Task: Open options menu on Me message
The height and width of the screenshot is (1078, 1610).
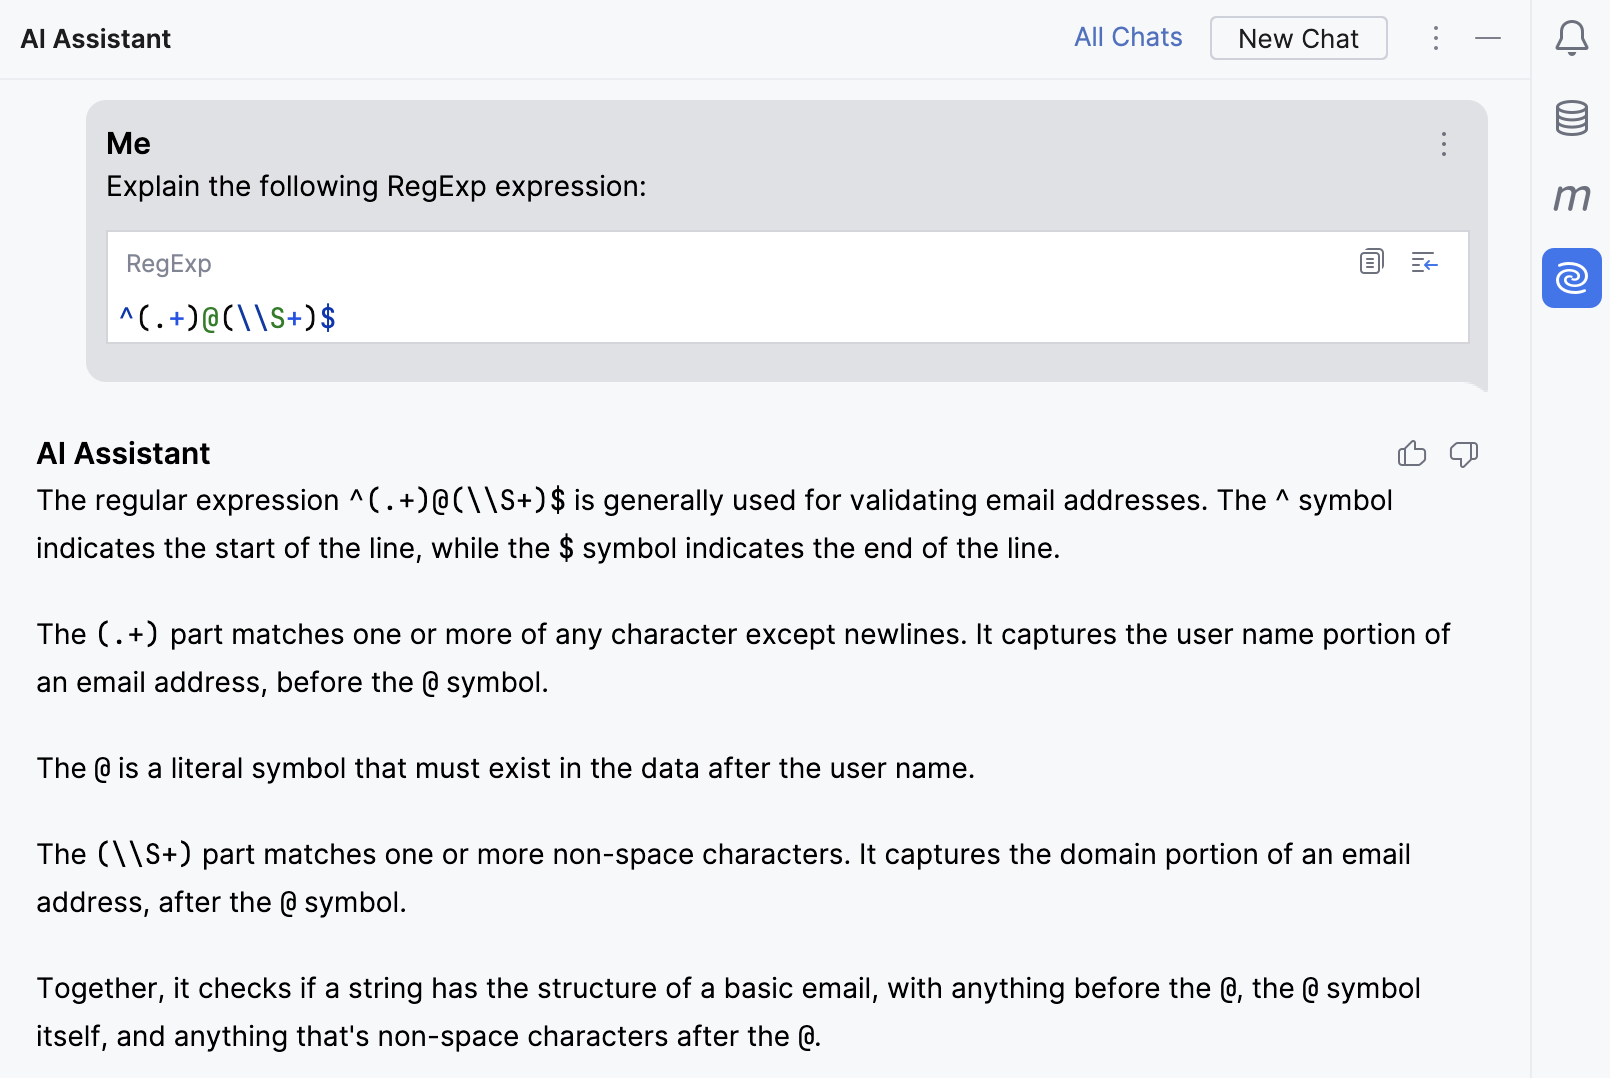Action: 1443,144
